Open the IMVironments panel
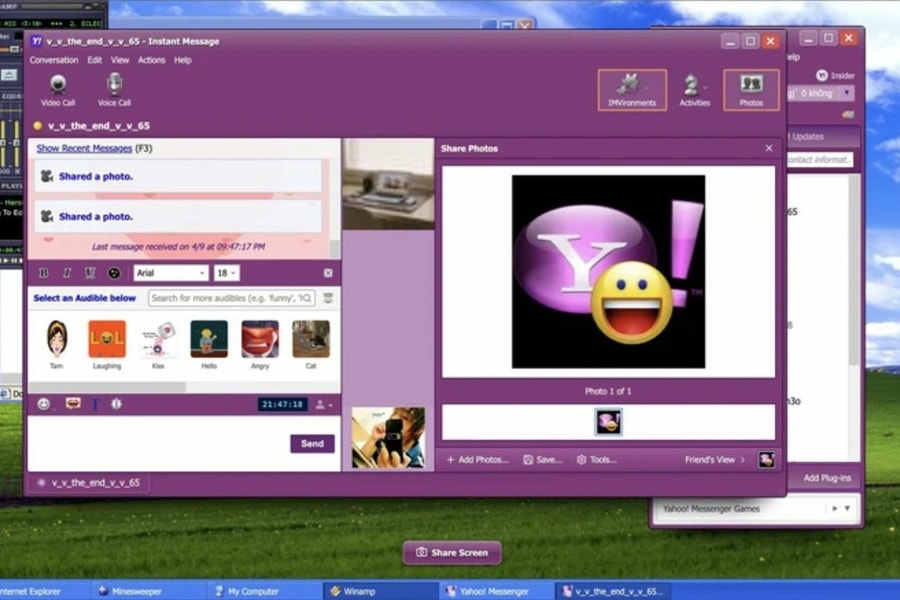900x600 pixels. tap(631, 89)
